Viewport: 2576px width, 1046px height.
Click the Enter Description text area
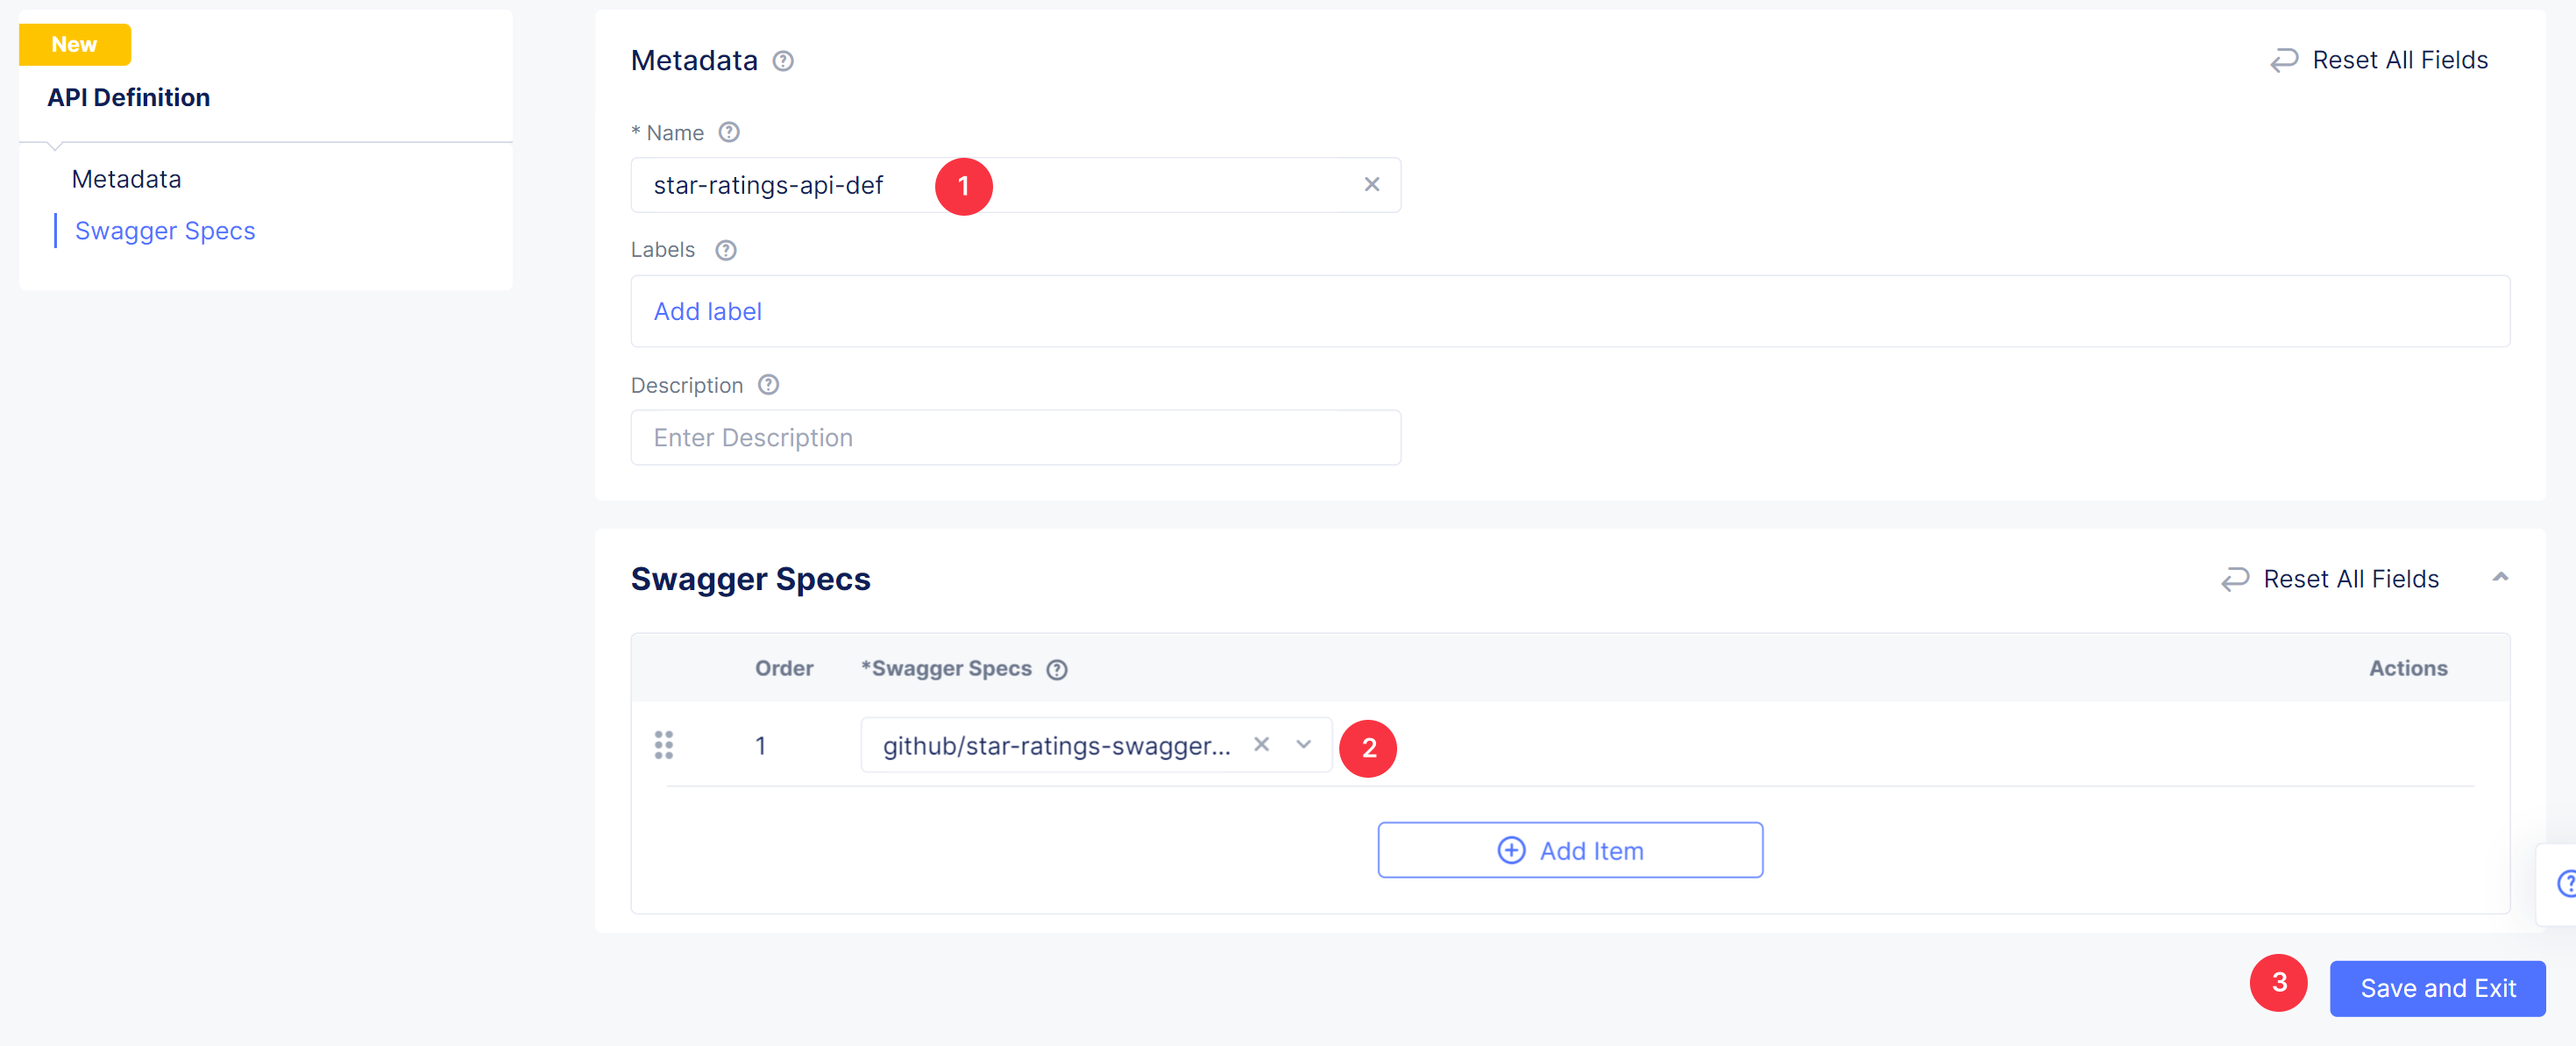coord(1015,436)
